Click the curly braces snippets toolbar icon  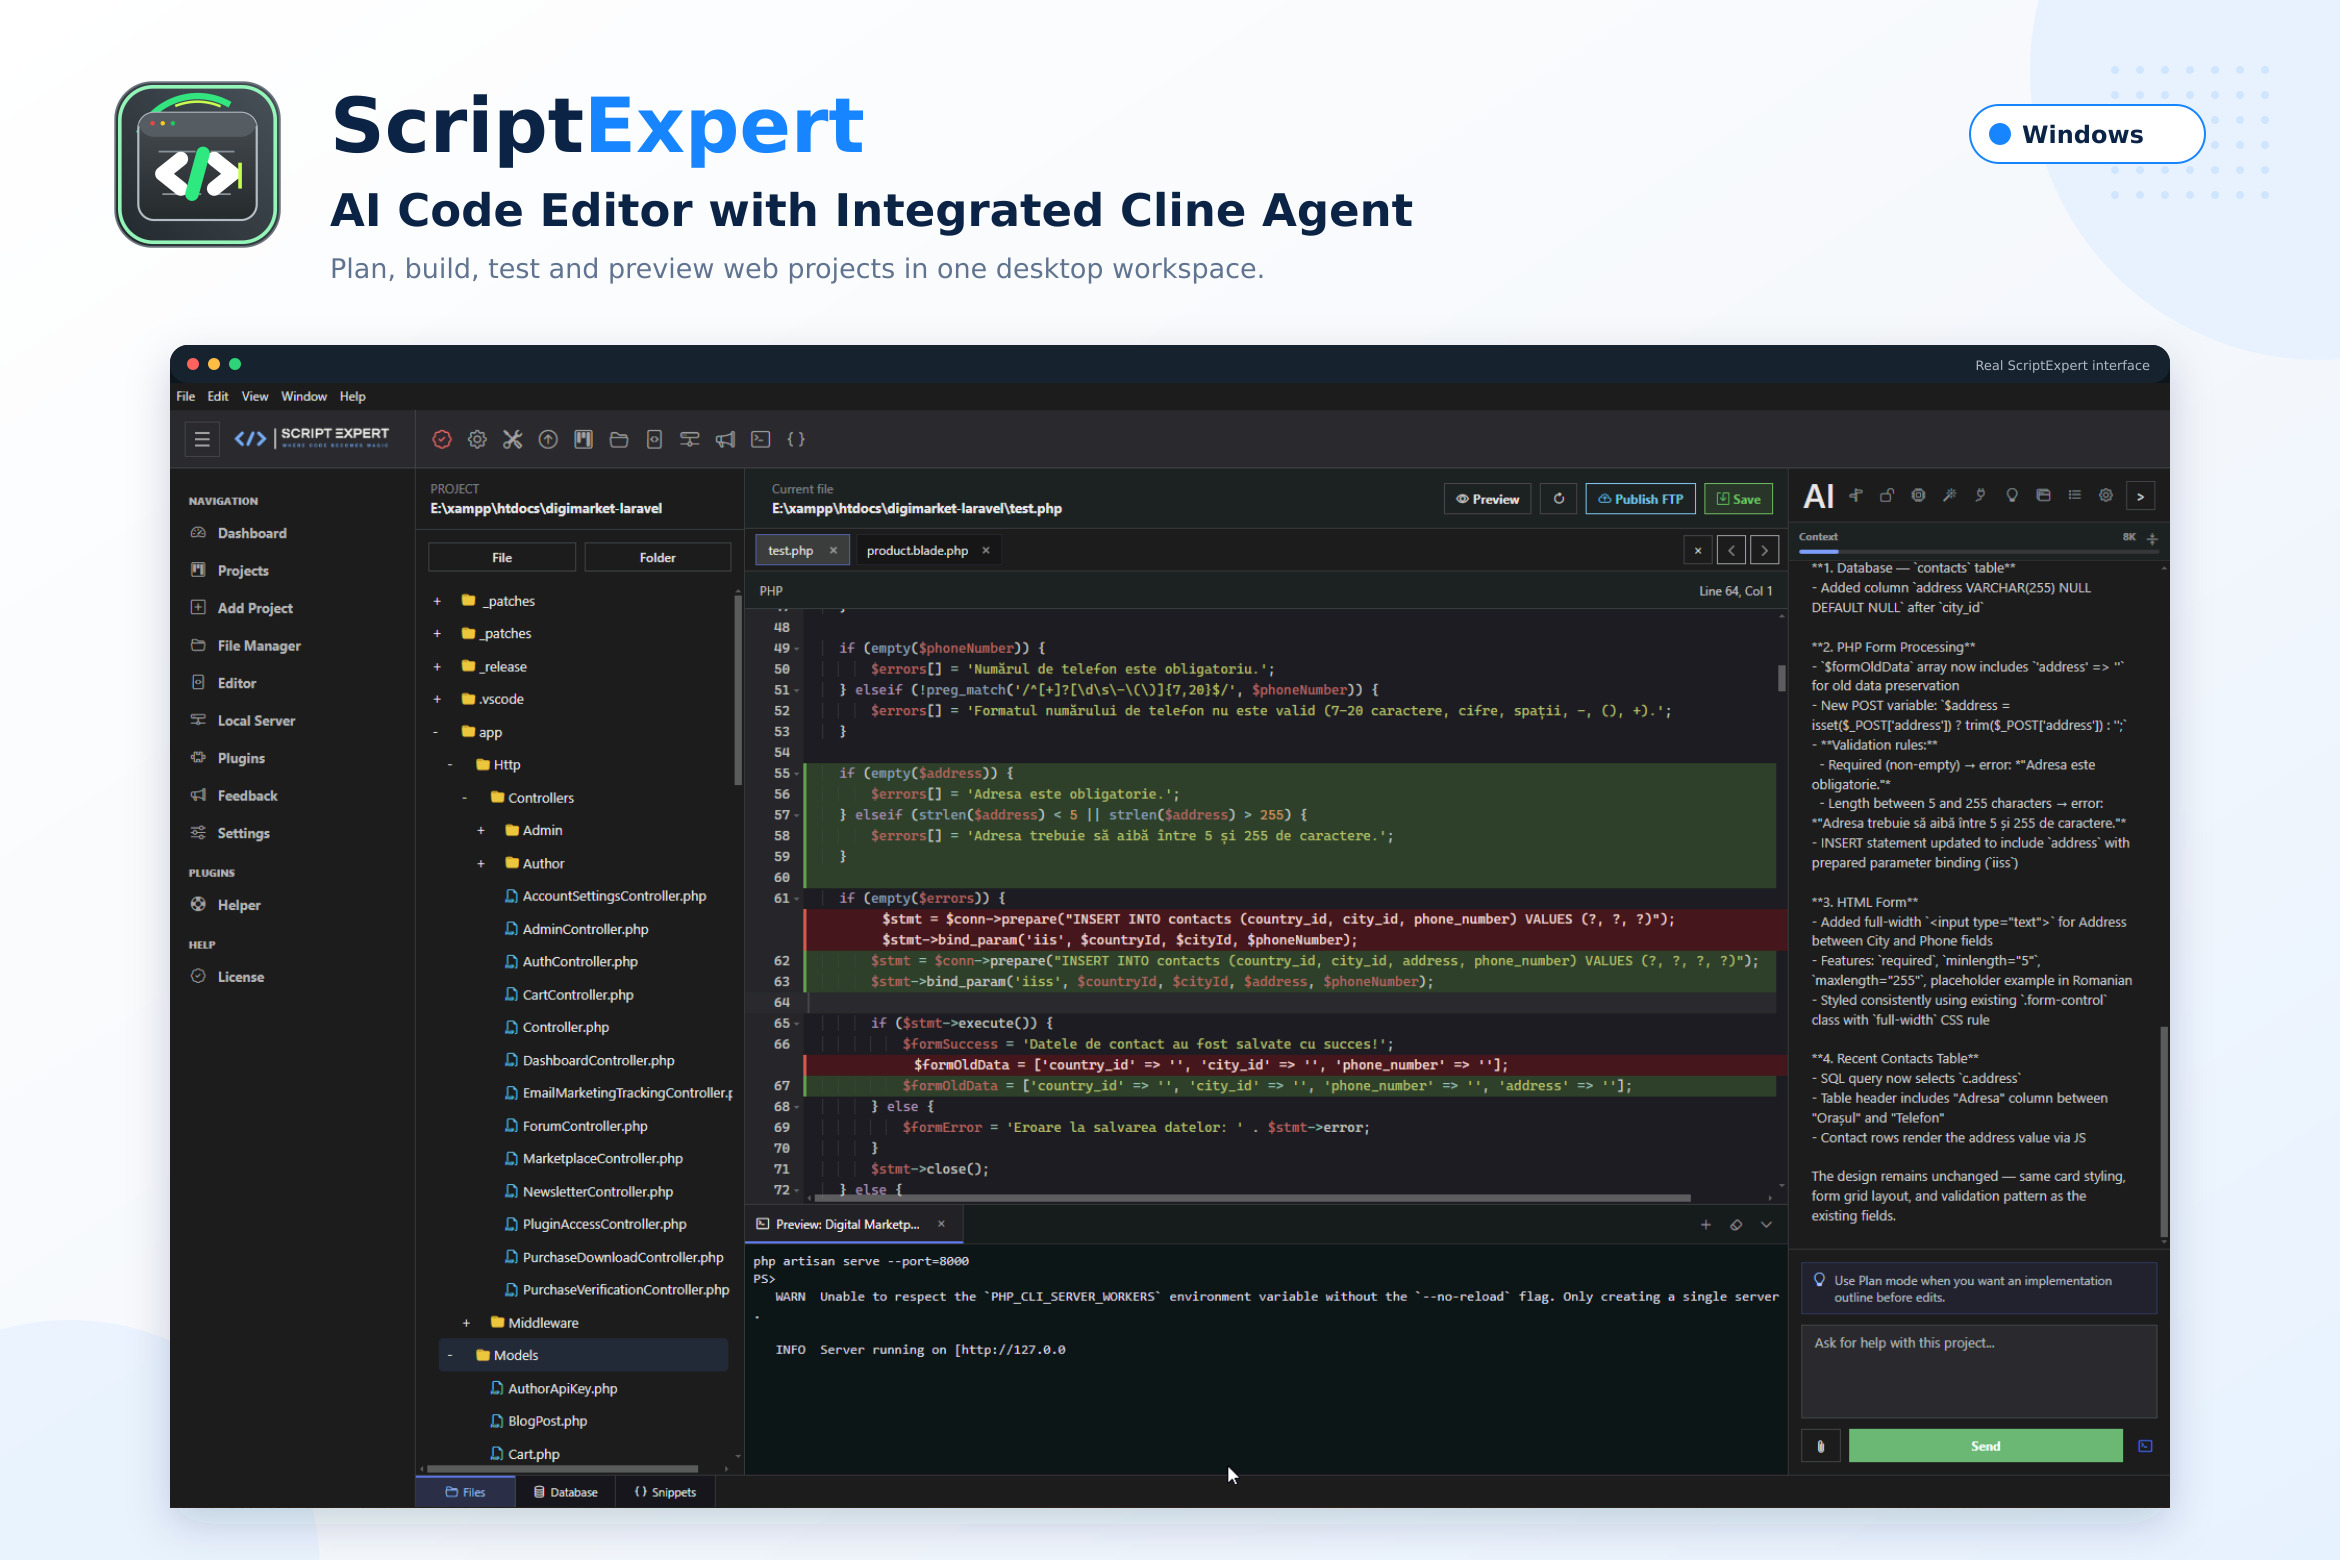pos(796,439)
